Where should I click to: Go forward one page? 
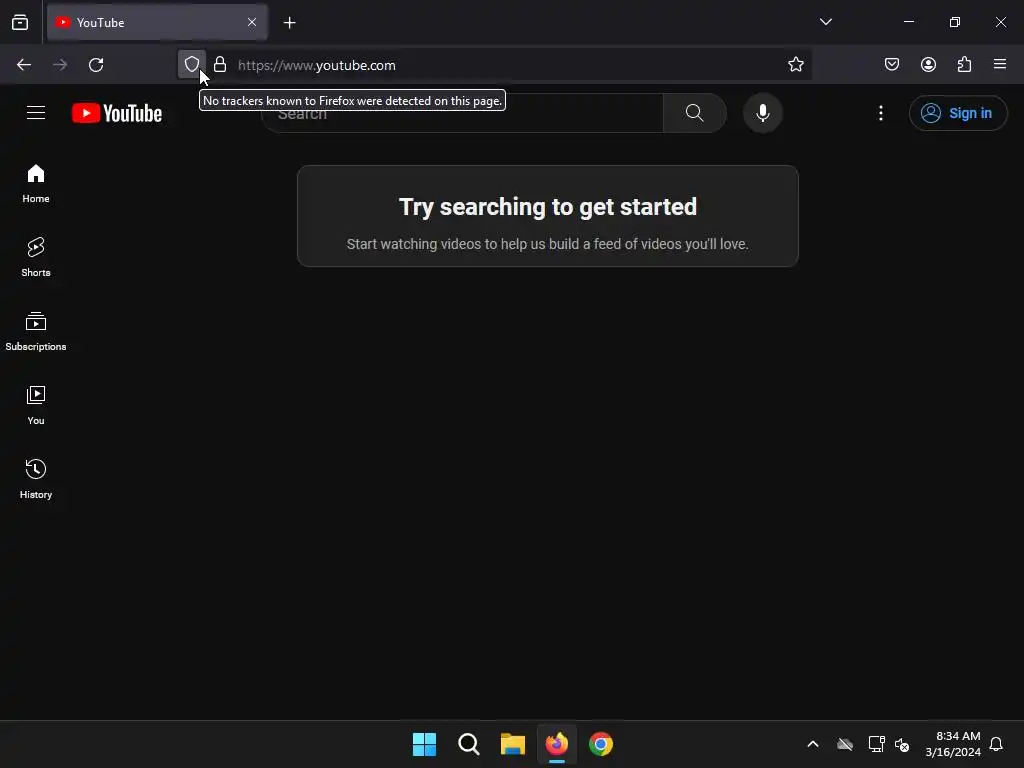click(x=60, y=65)
